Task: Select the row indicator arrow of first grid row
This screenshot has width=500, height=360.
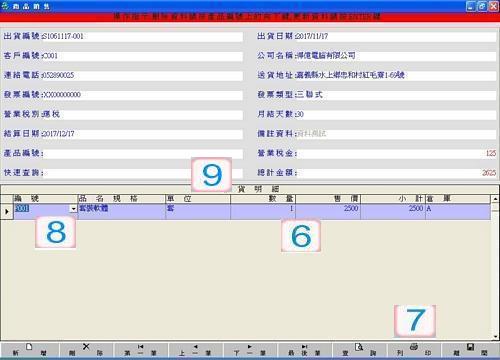Action: click(x=7, y=211)
